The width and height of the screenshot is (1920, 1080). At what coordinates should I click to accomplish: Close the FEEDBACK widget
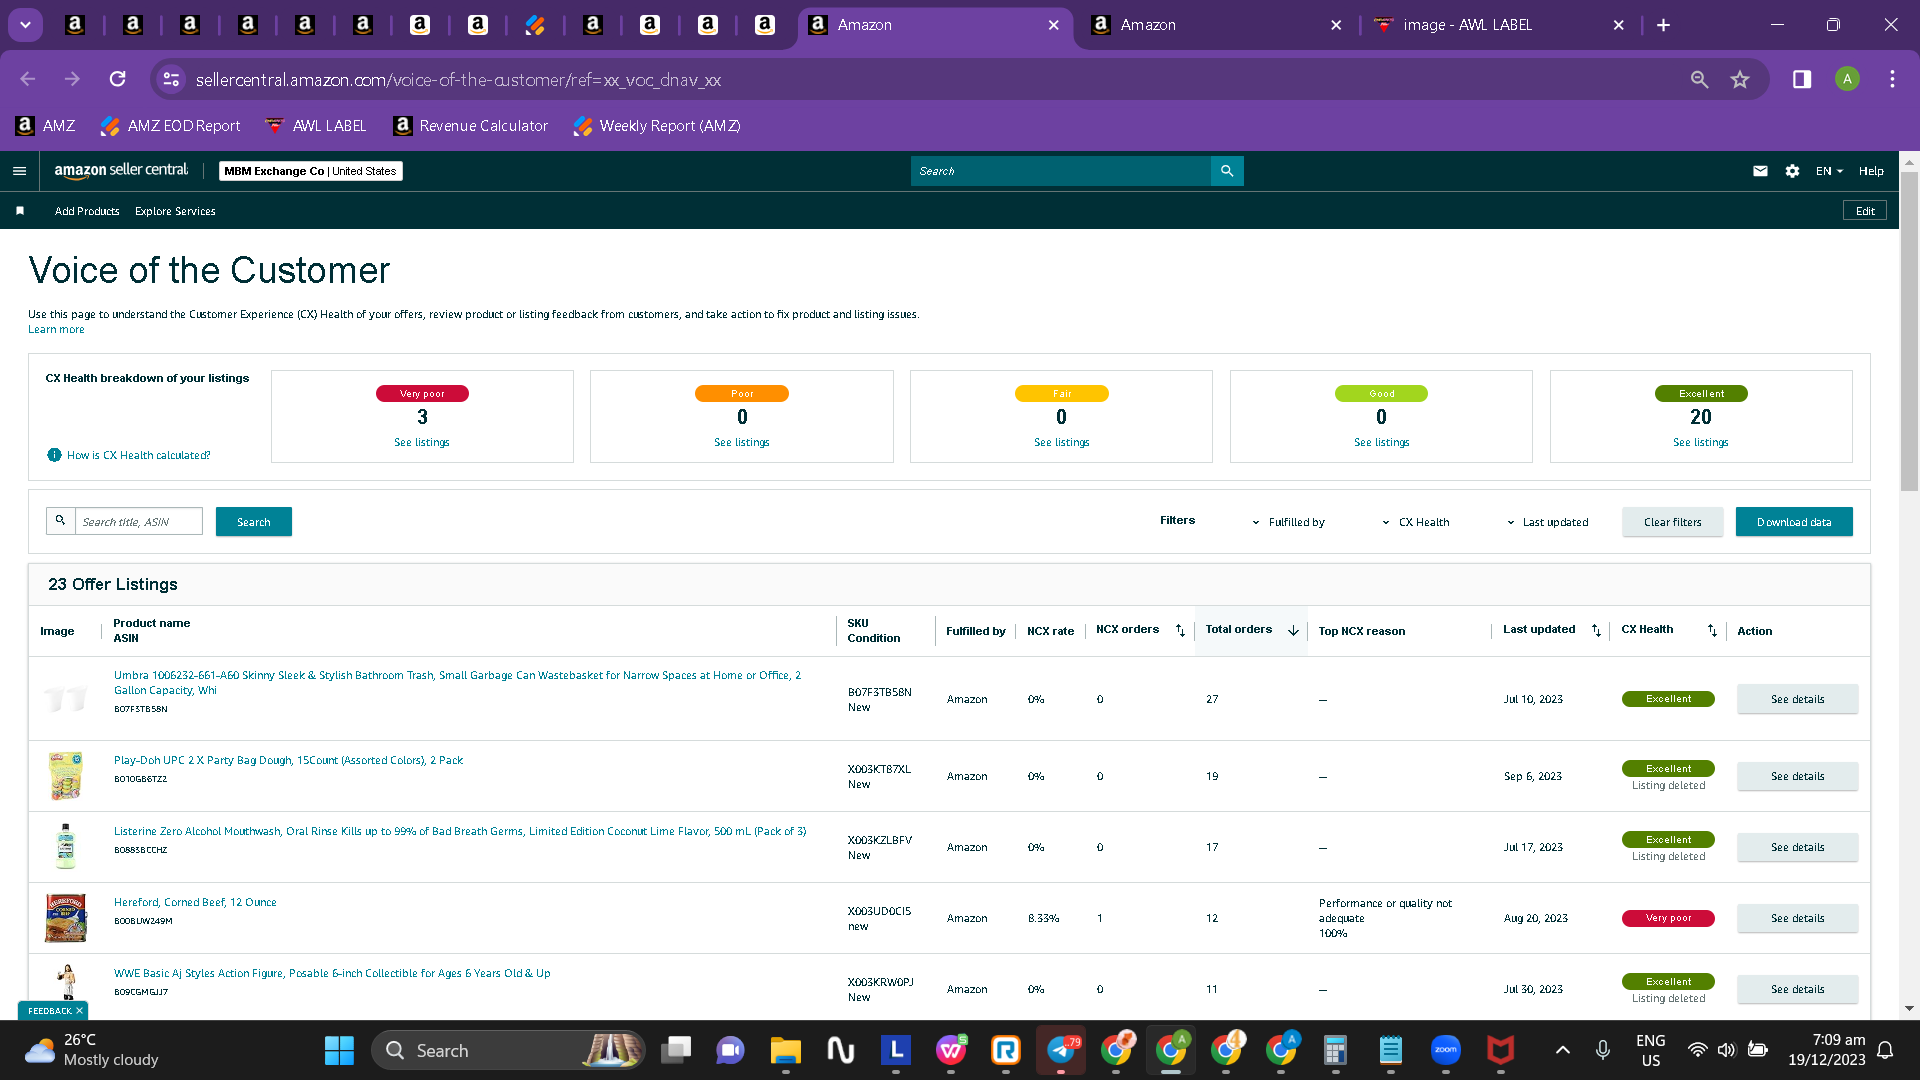[x=80, y=1011]
